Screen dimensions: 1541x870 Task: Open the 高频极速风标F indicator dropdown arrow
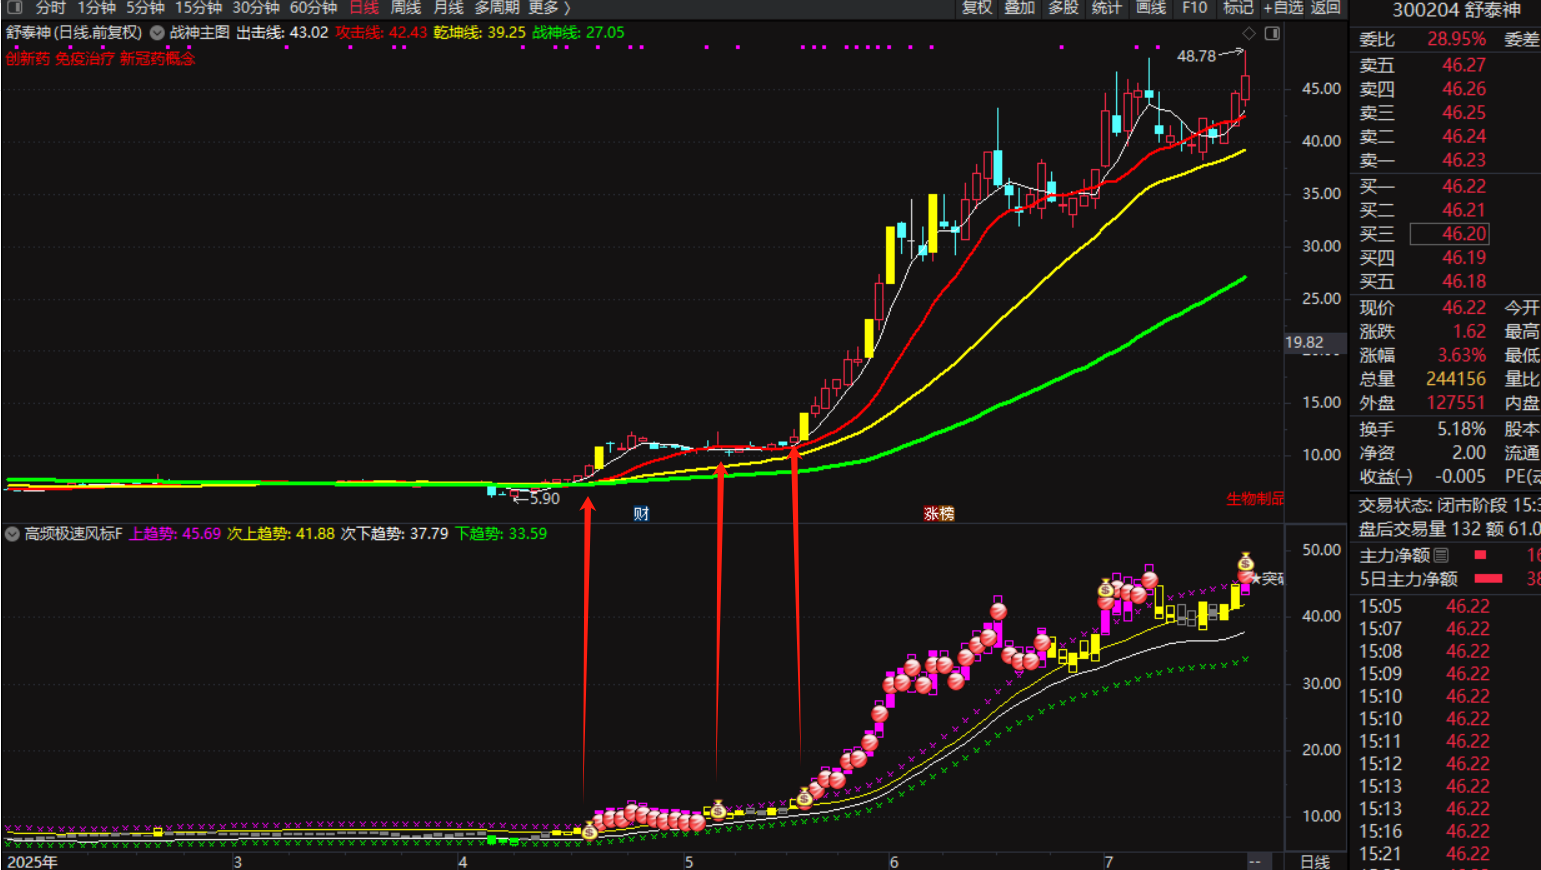coord(12,534)
